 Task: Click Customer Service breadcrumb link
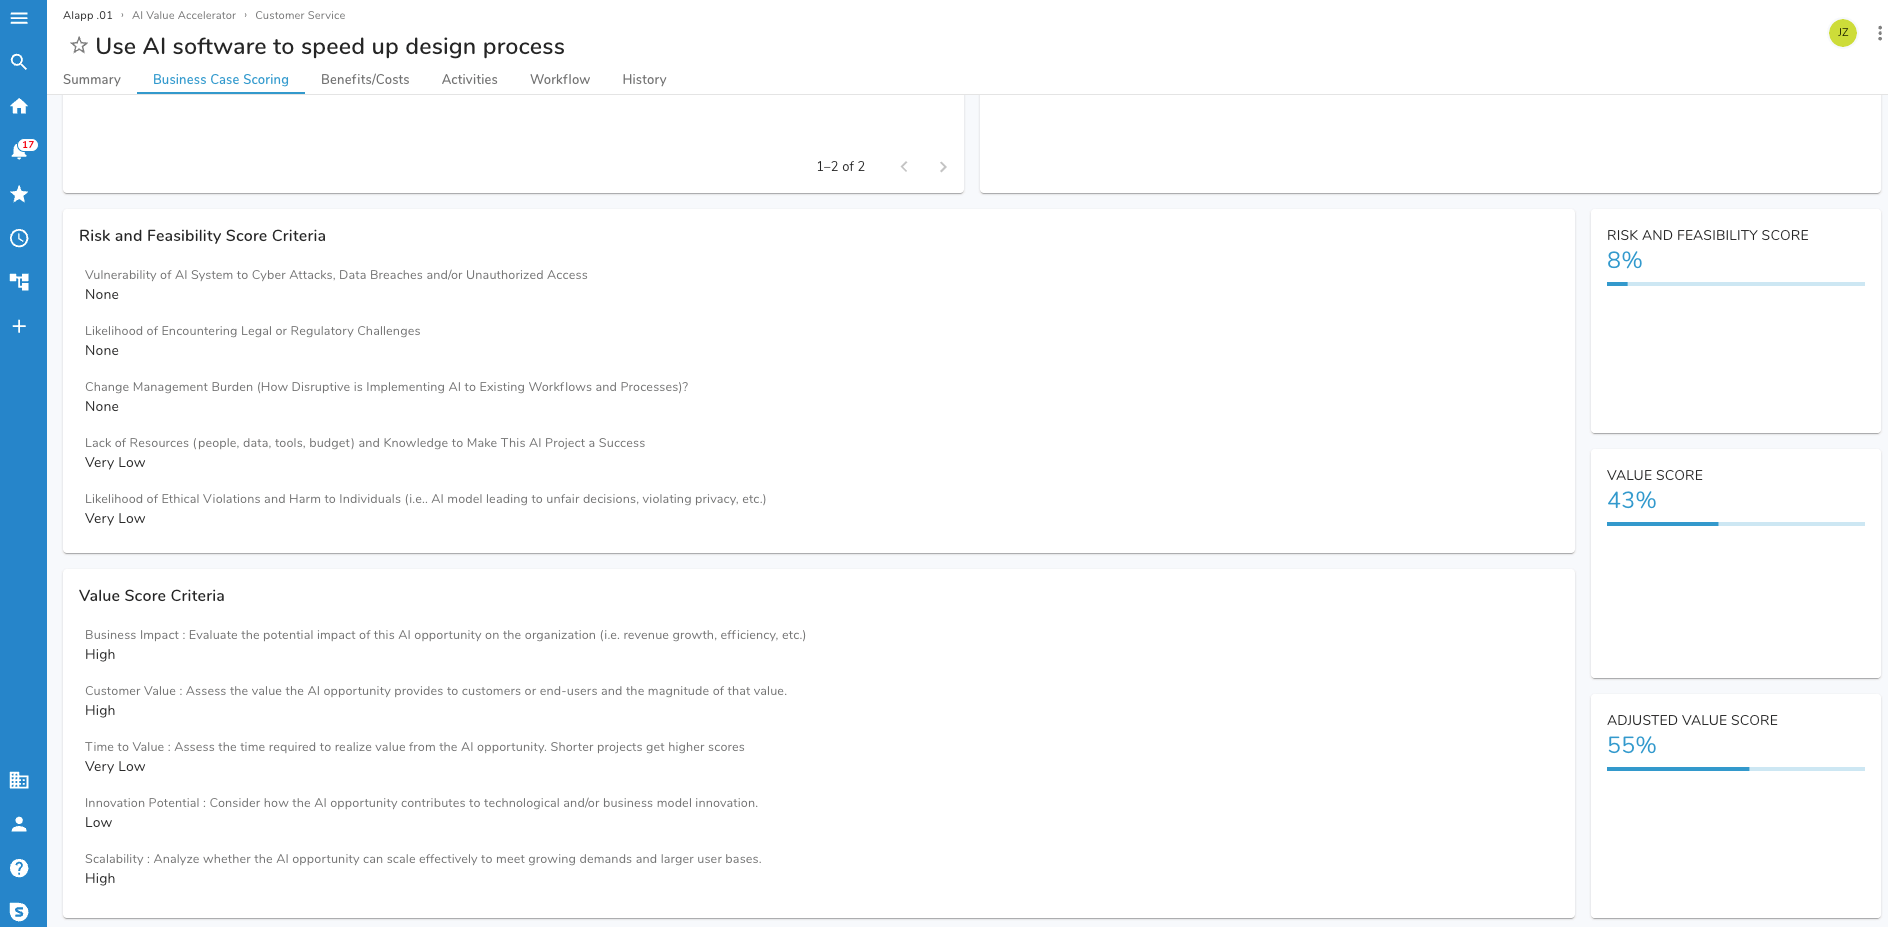coord(300,15)
